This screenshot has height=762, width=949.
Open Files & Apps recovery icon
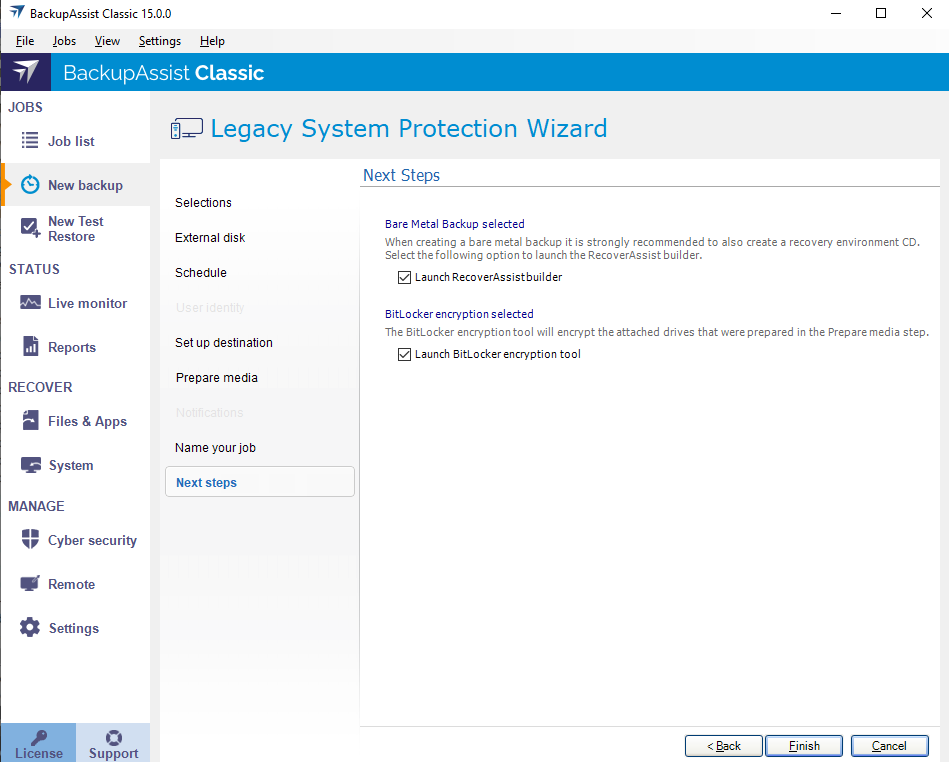(30, 421)
